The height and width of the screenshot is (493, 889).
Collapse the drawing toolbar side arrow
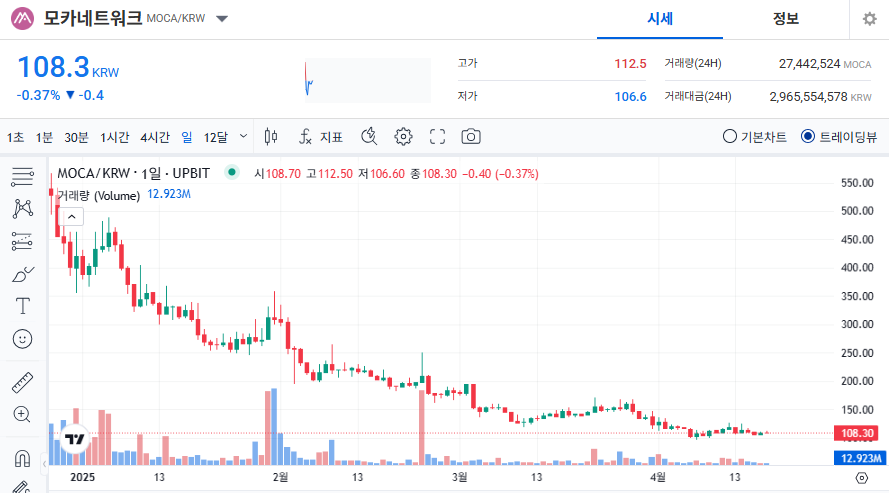tap(44, 465)
